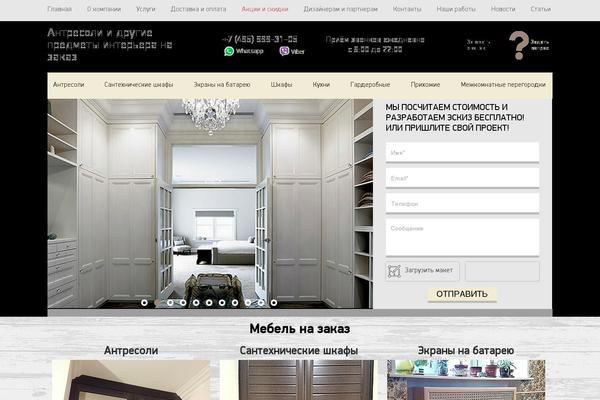Focus the Сообщение text area

[x=462, y=237]
